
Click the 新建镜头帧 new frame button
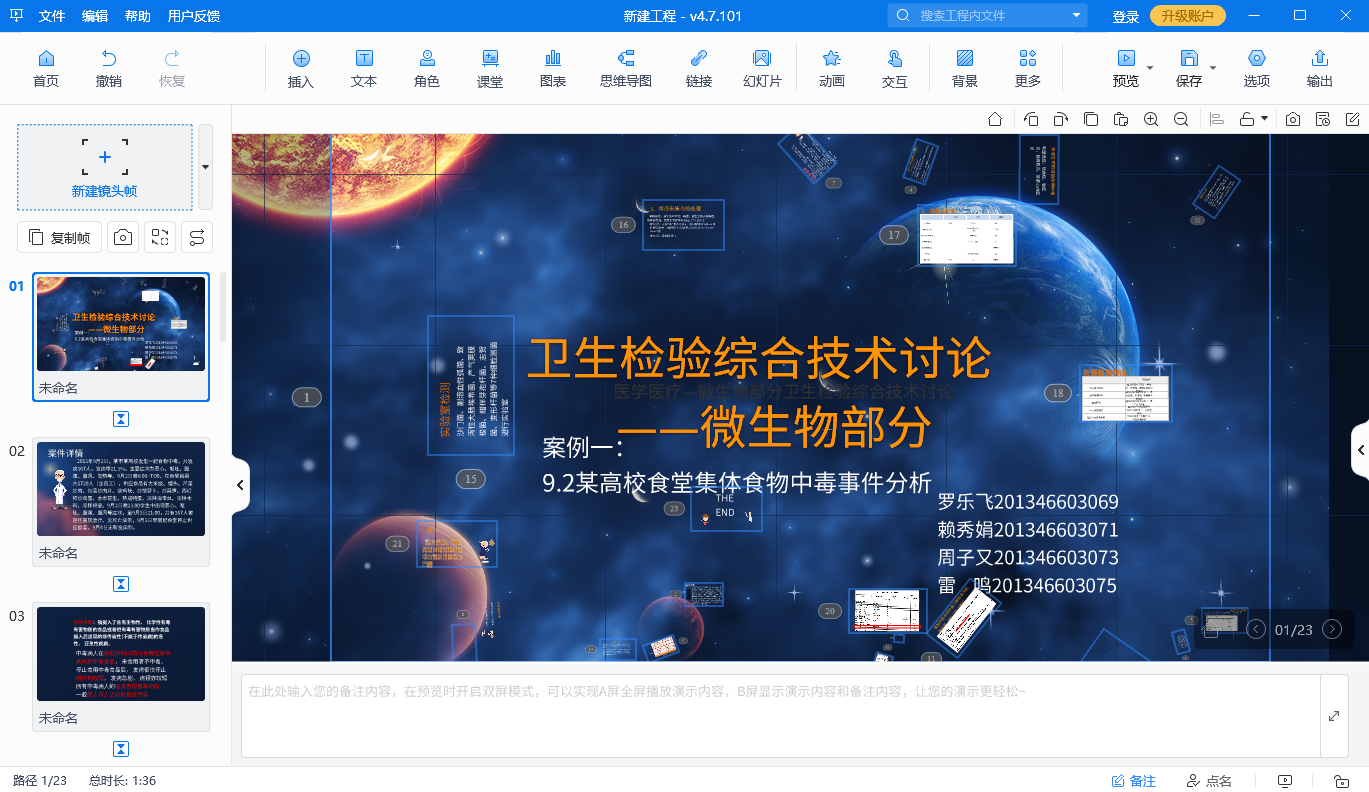105,167
